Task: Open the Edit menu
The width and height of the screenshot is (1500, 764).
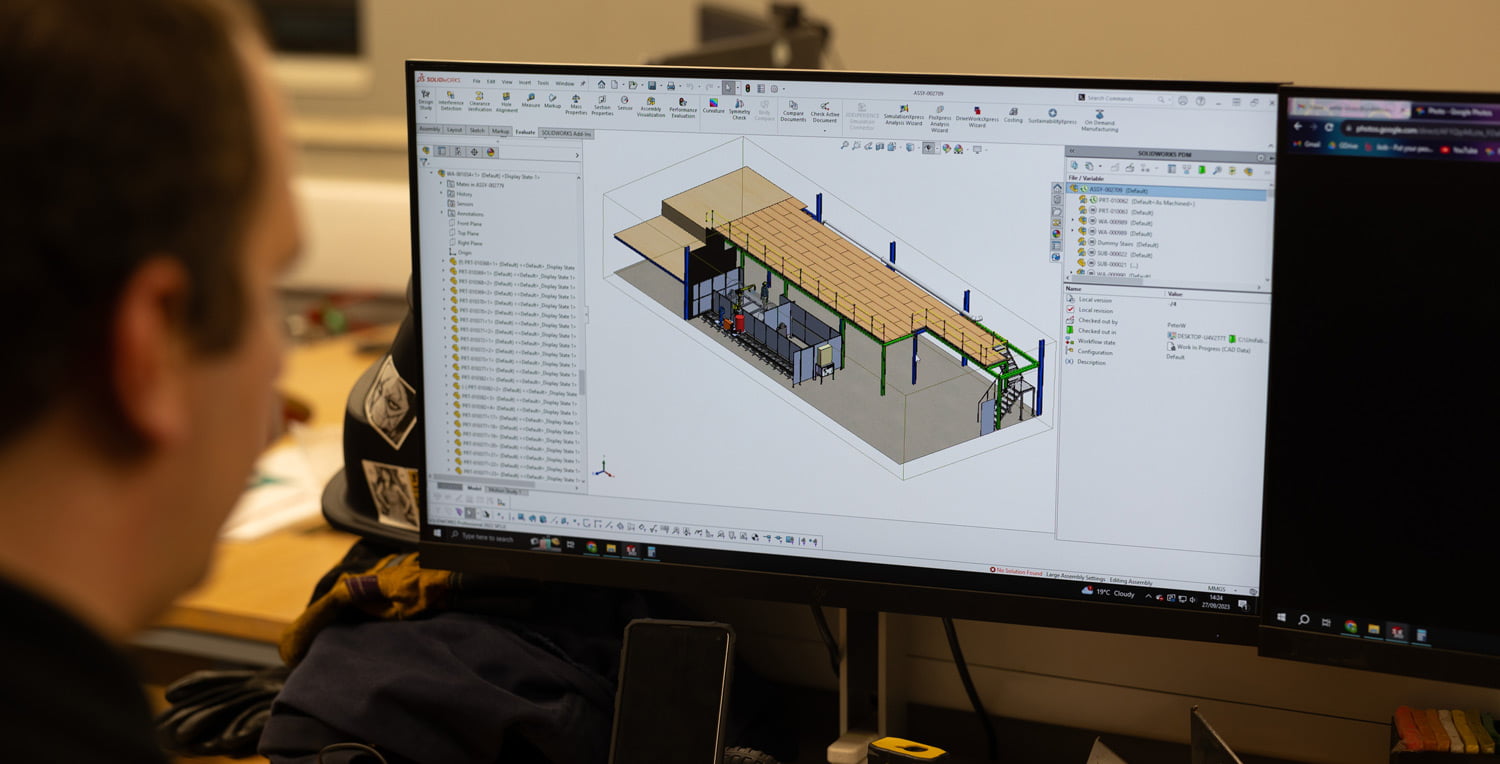Action: pos(490,82)
